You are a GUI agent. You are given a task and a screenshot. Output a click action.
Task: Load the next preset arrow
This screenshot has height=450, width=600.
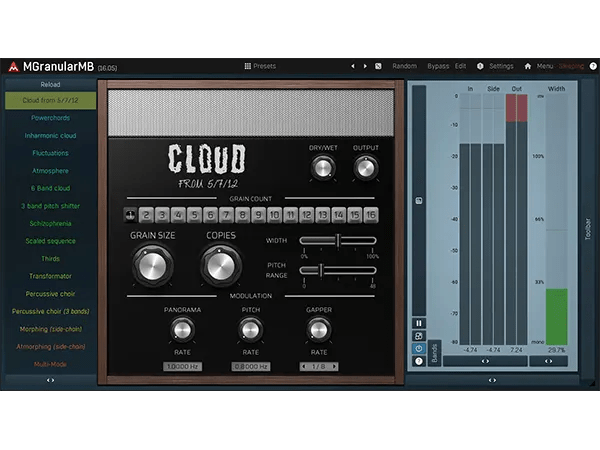pos(365,66)
